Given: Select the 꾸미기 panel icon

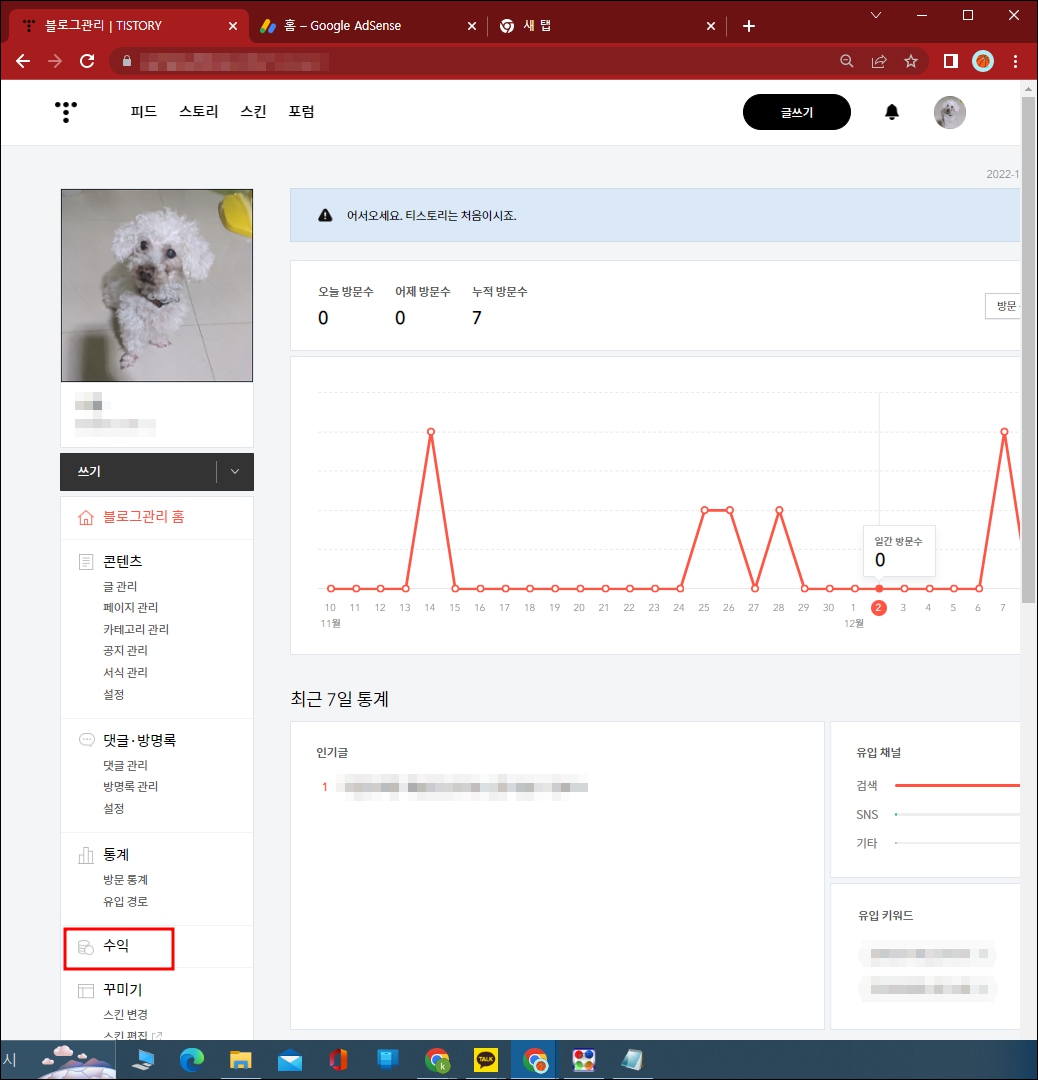Looking at the screenshot, I should click(x=85, y=989).
